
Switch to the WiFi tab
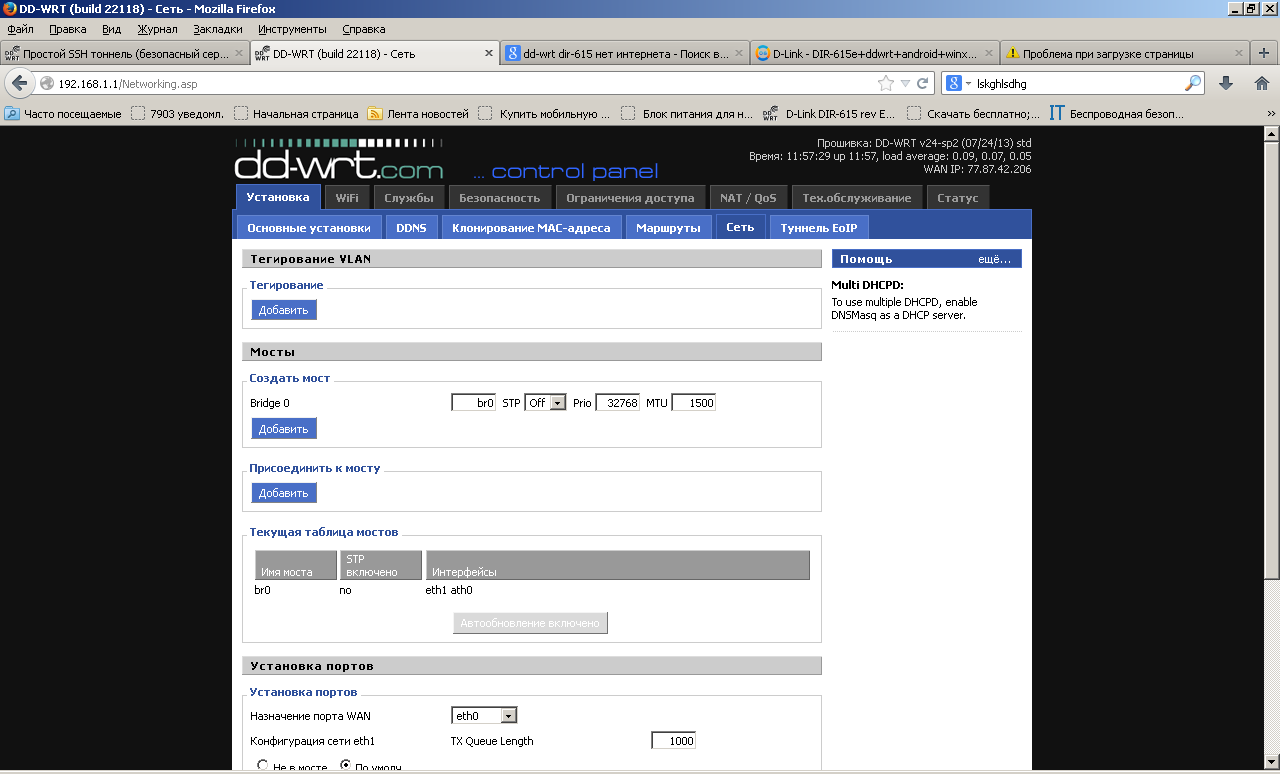point(347,198)
